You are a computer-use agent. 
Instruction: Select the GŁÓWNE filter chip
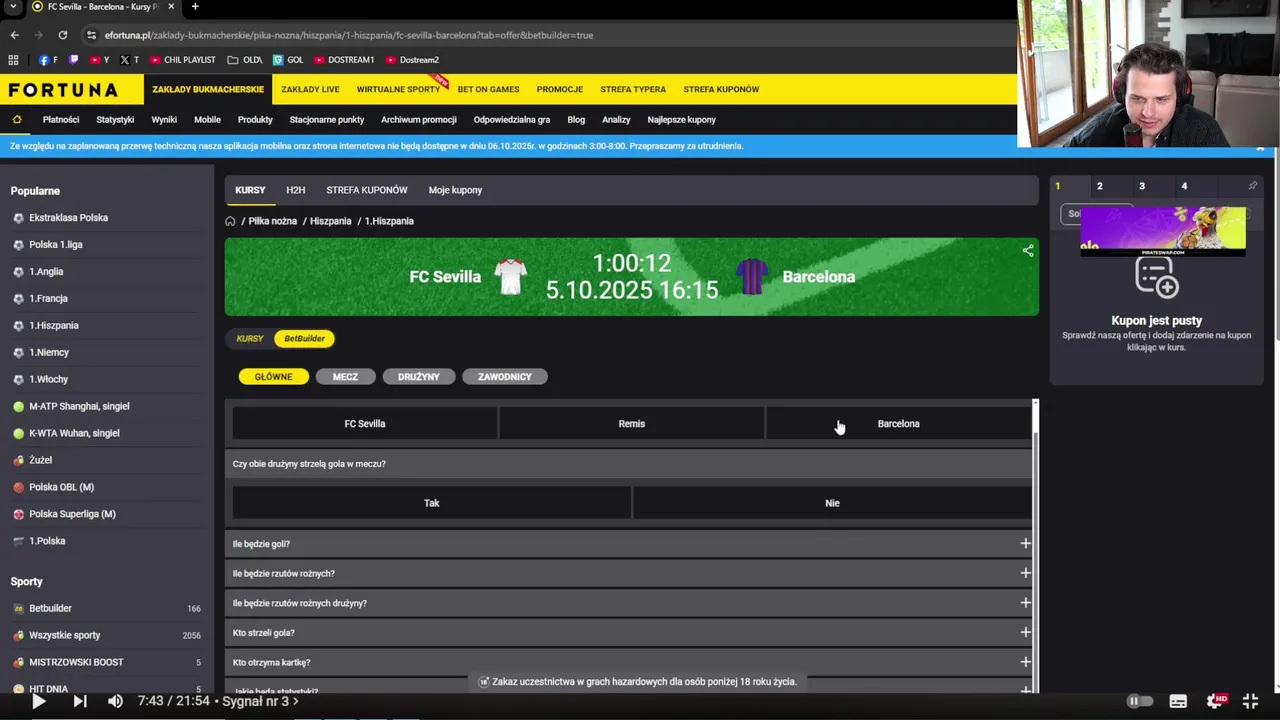(x=273, y=377)
